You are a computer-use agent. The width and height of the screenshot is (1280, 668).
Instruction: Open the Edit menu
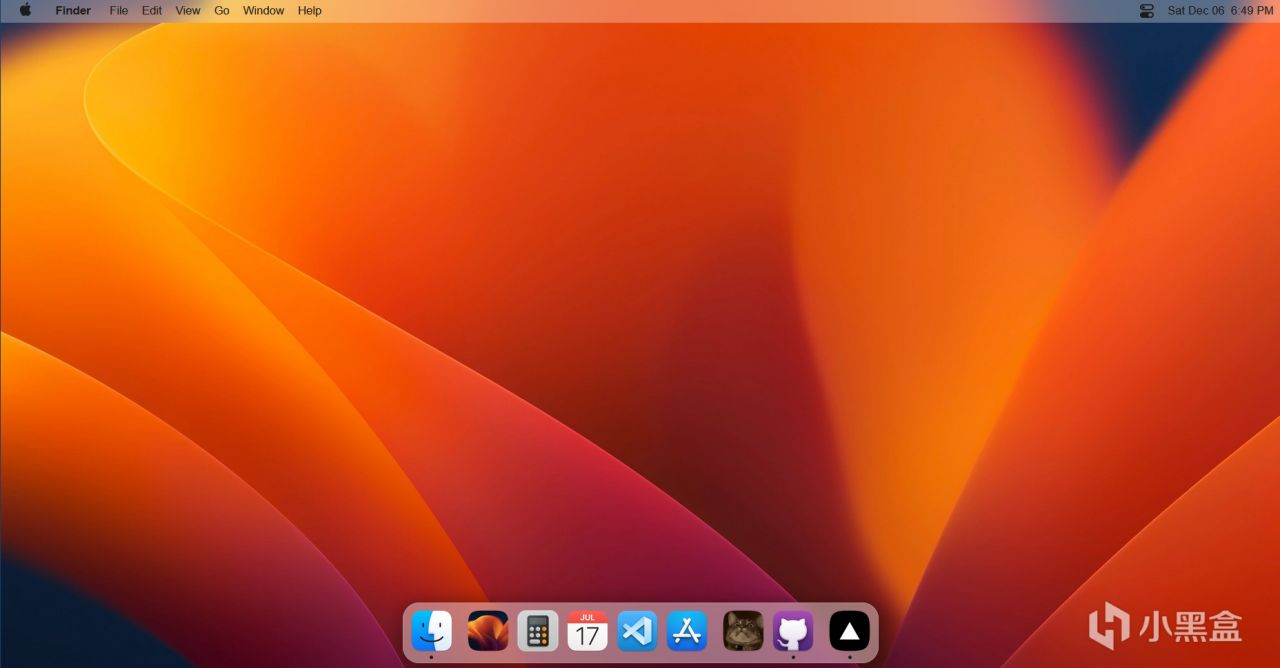click(152, 10)
